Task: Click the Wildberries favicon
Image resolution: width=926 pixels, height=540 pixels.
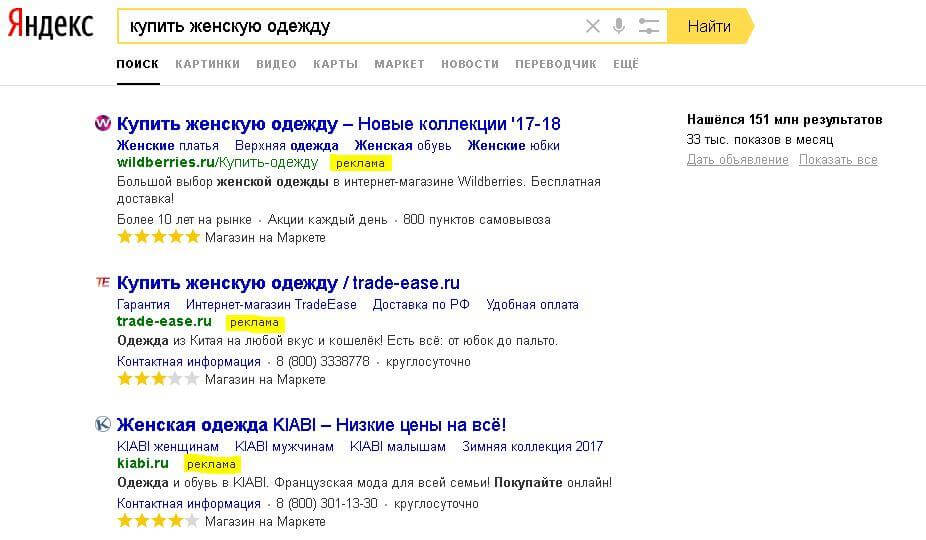Action: (x=103, y=123)
